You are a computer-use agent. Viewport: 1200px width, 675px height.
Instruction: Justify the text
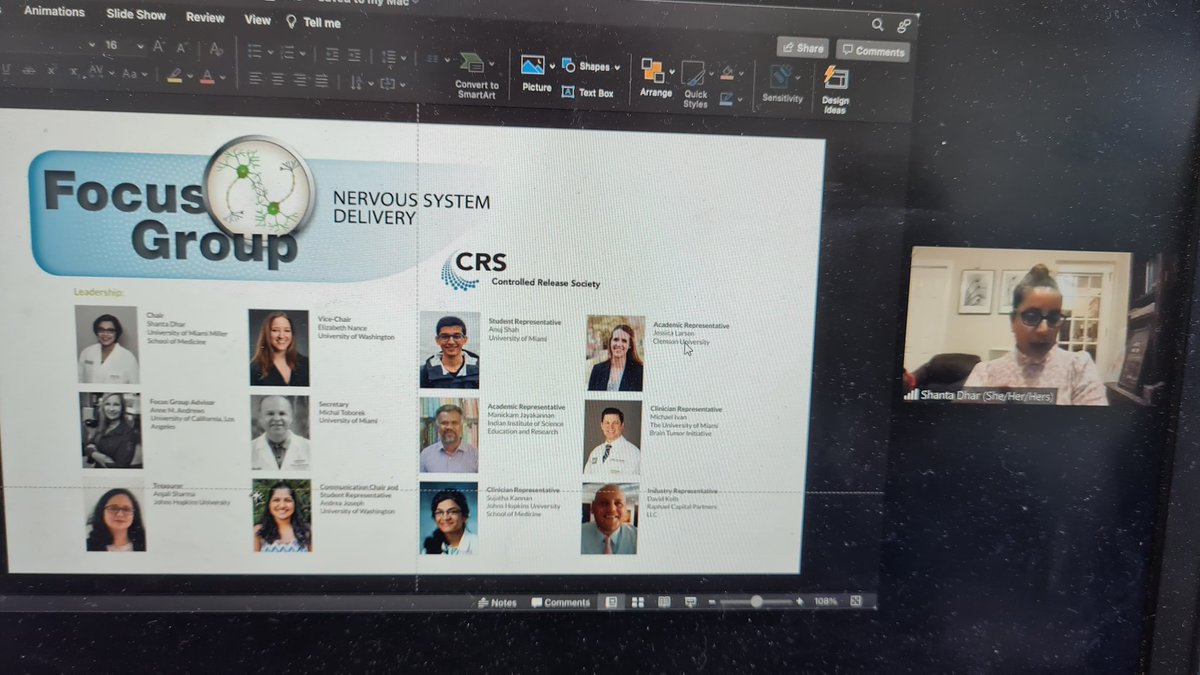[321, 80]
